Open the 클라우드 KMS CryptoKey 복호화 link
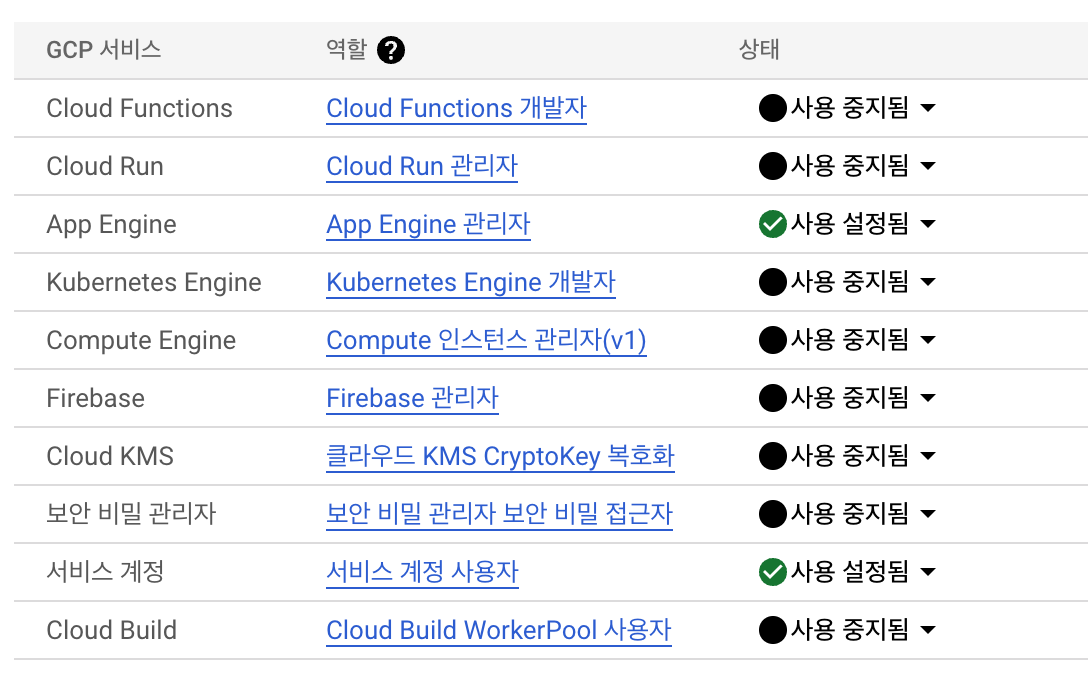This screenshot has height=676, width=1088. tap(500, 456)
